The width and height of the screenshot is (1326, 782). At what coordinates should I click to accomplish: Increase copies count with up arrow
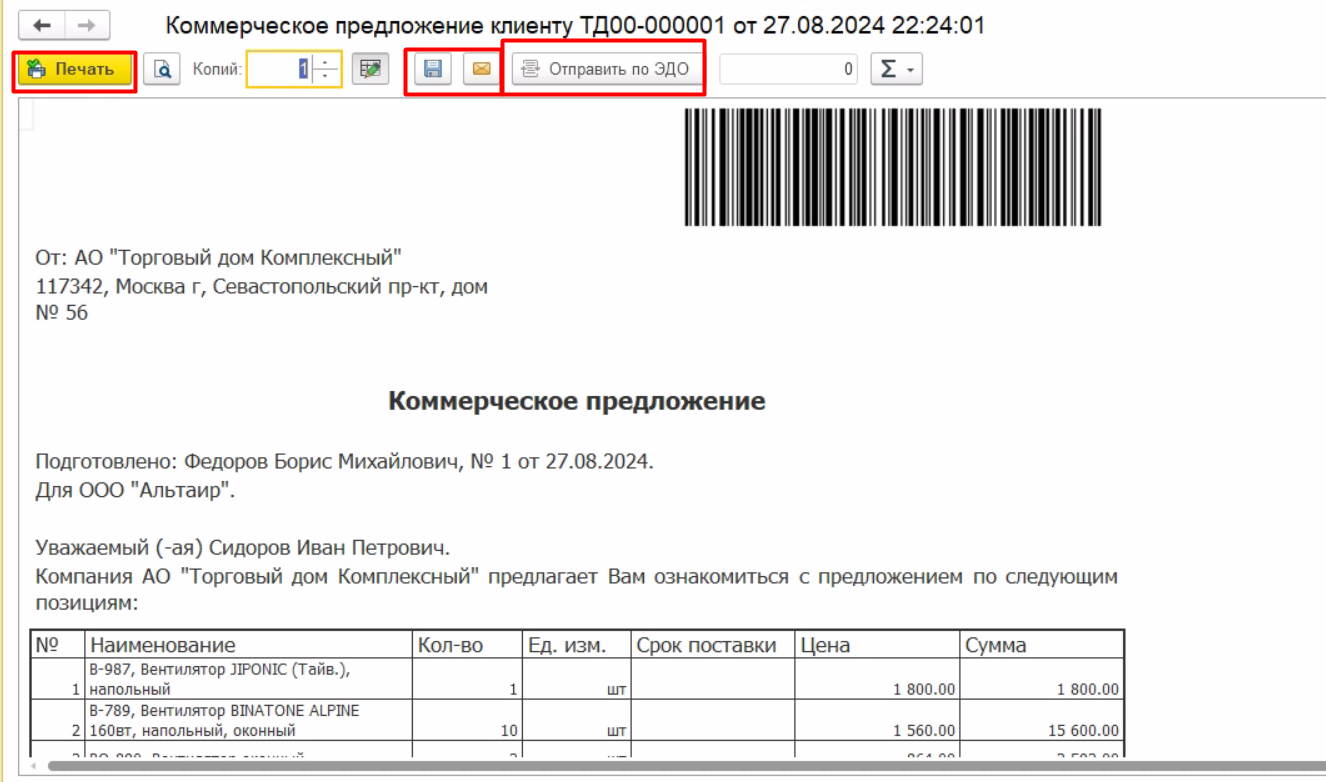326,63
